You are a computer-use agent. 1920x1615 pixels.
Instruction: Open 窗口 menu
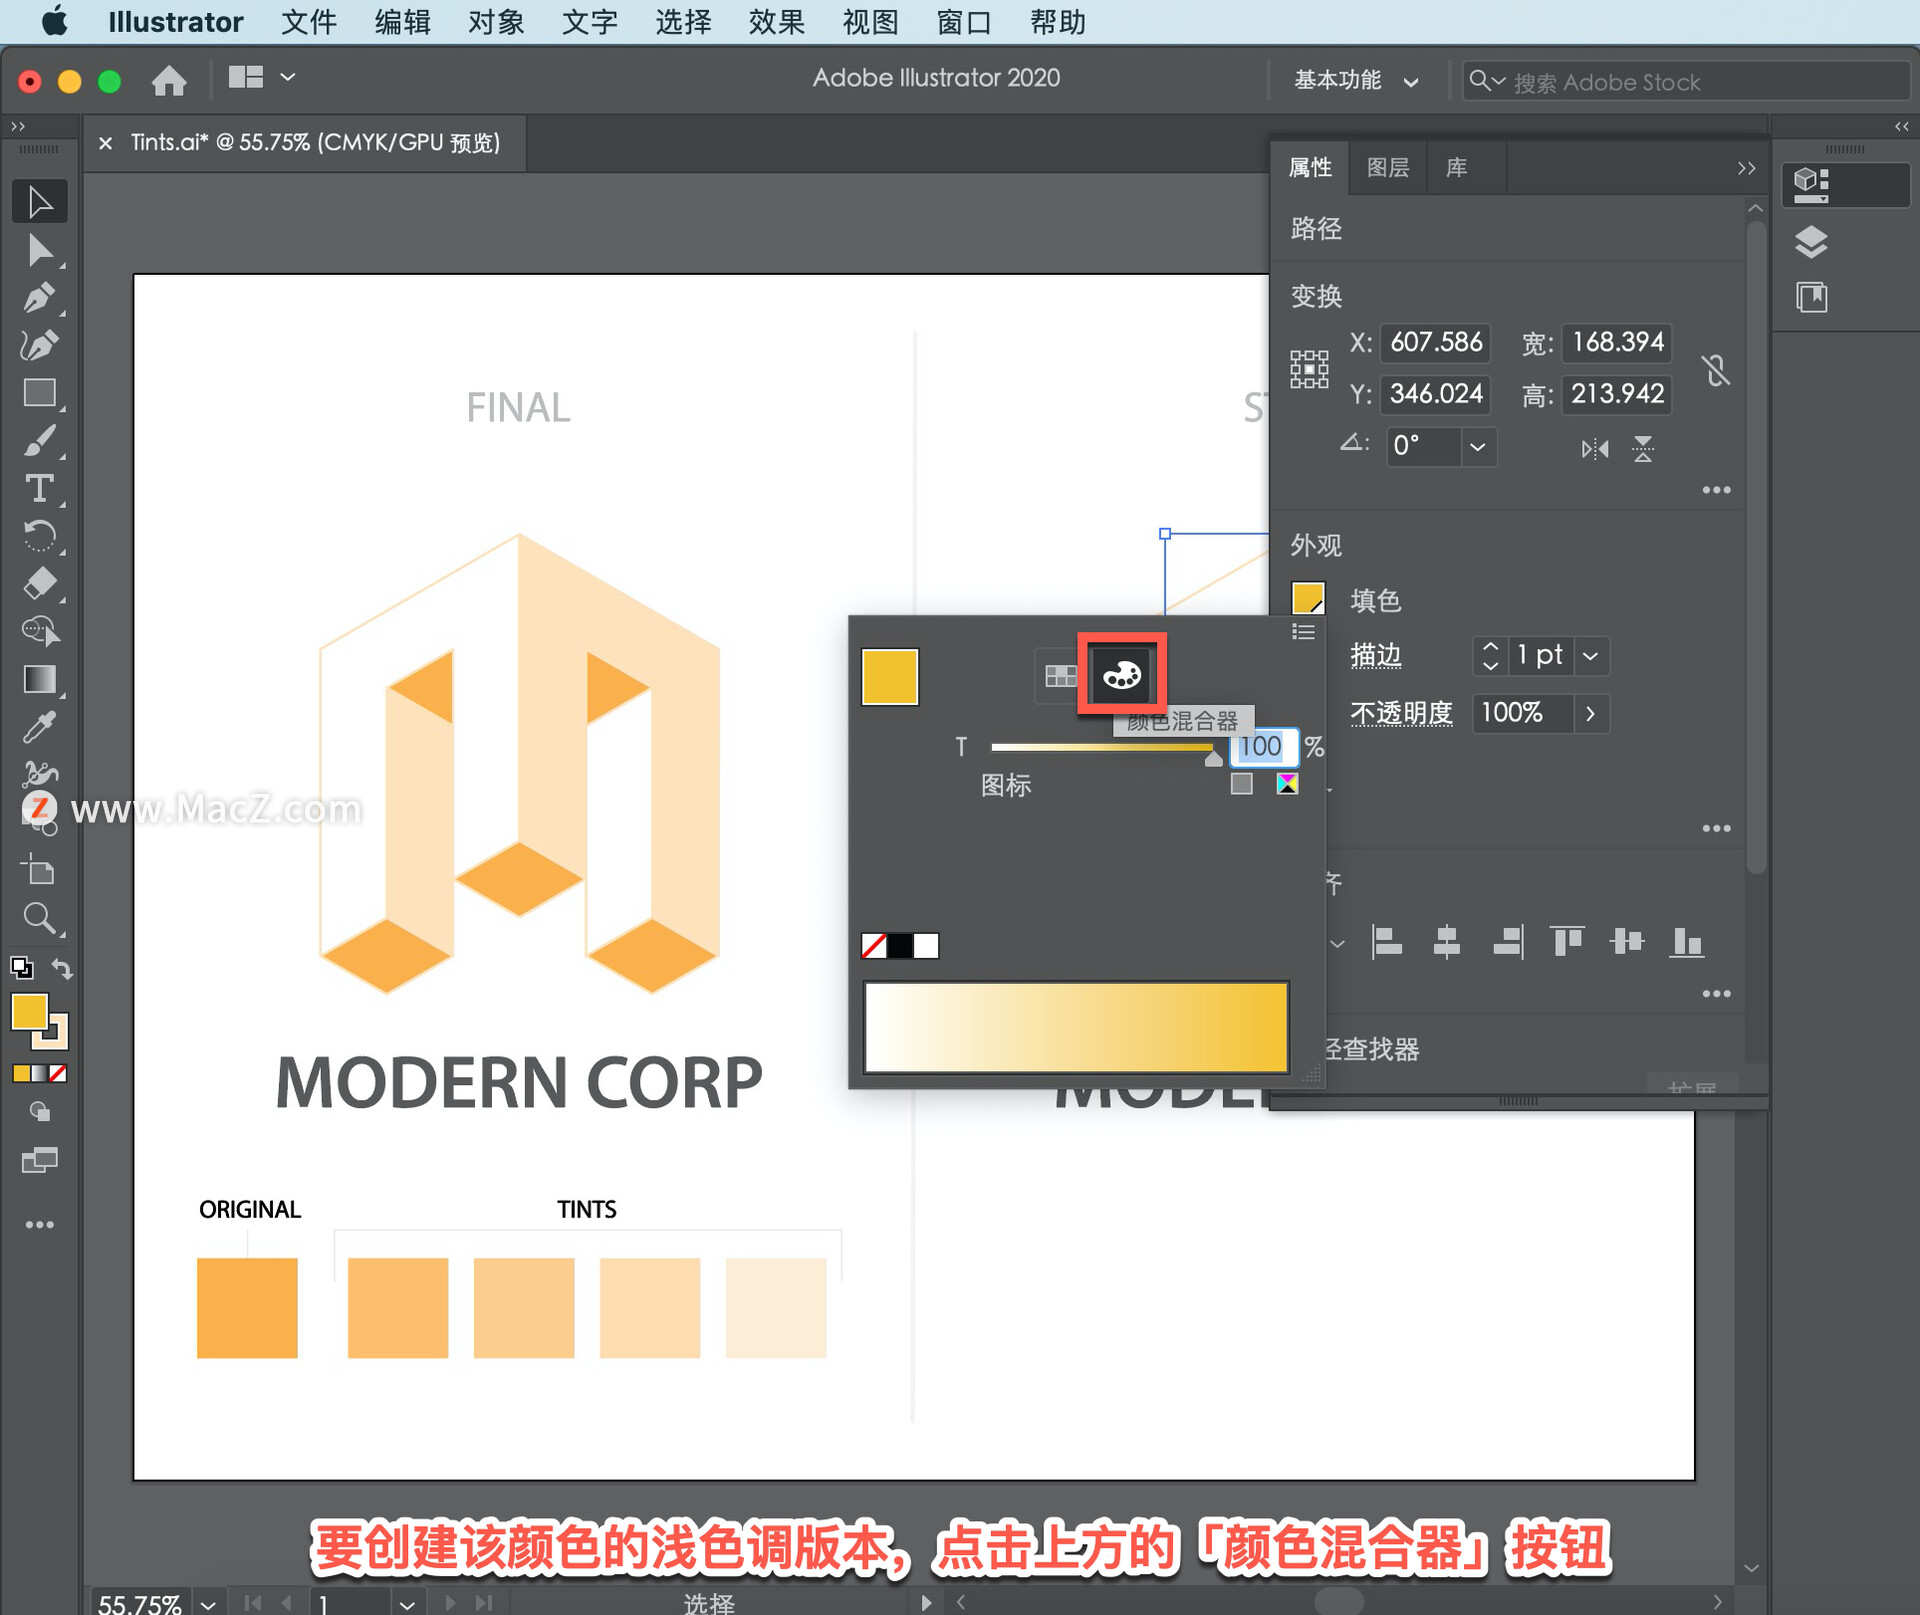(964, 22)
